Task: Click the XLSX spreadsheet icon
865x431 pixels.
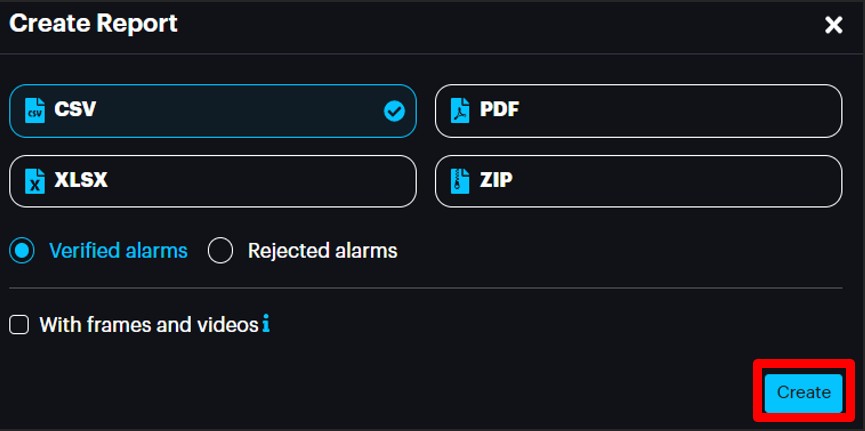Action: 35,182
